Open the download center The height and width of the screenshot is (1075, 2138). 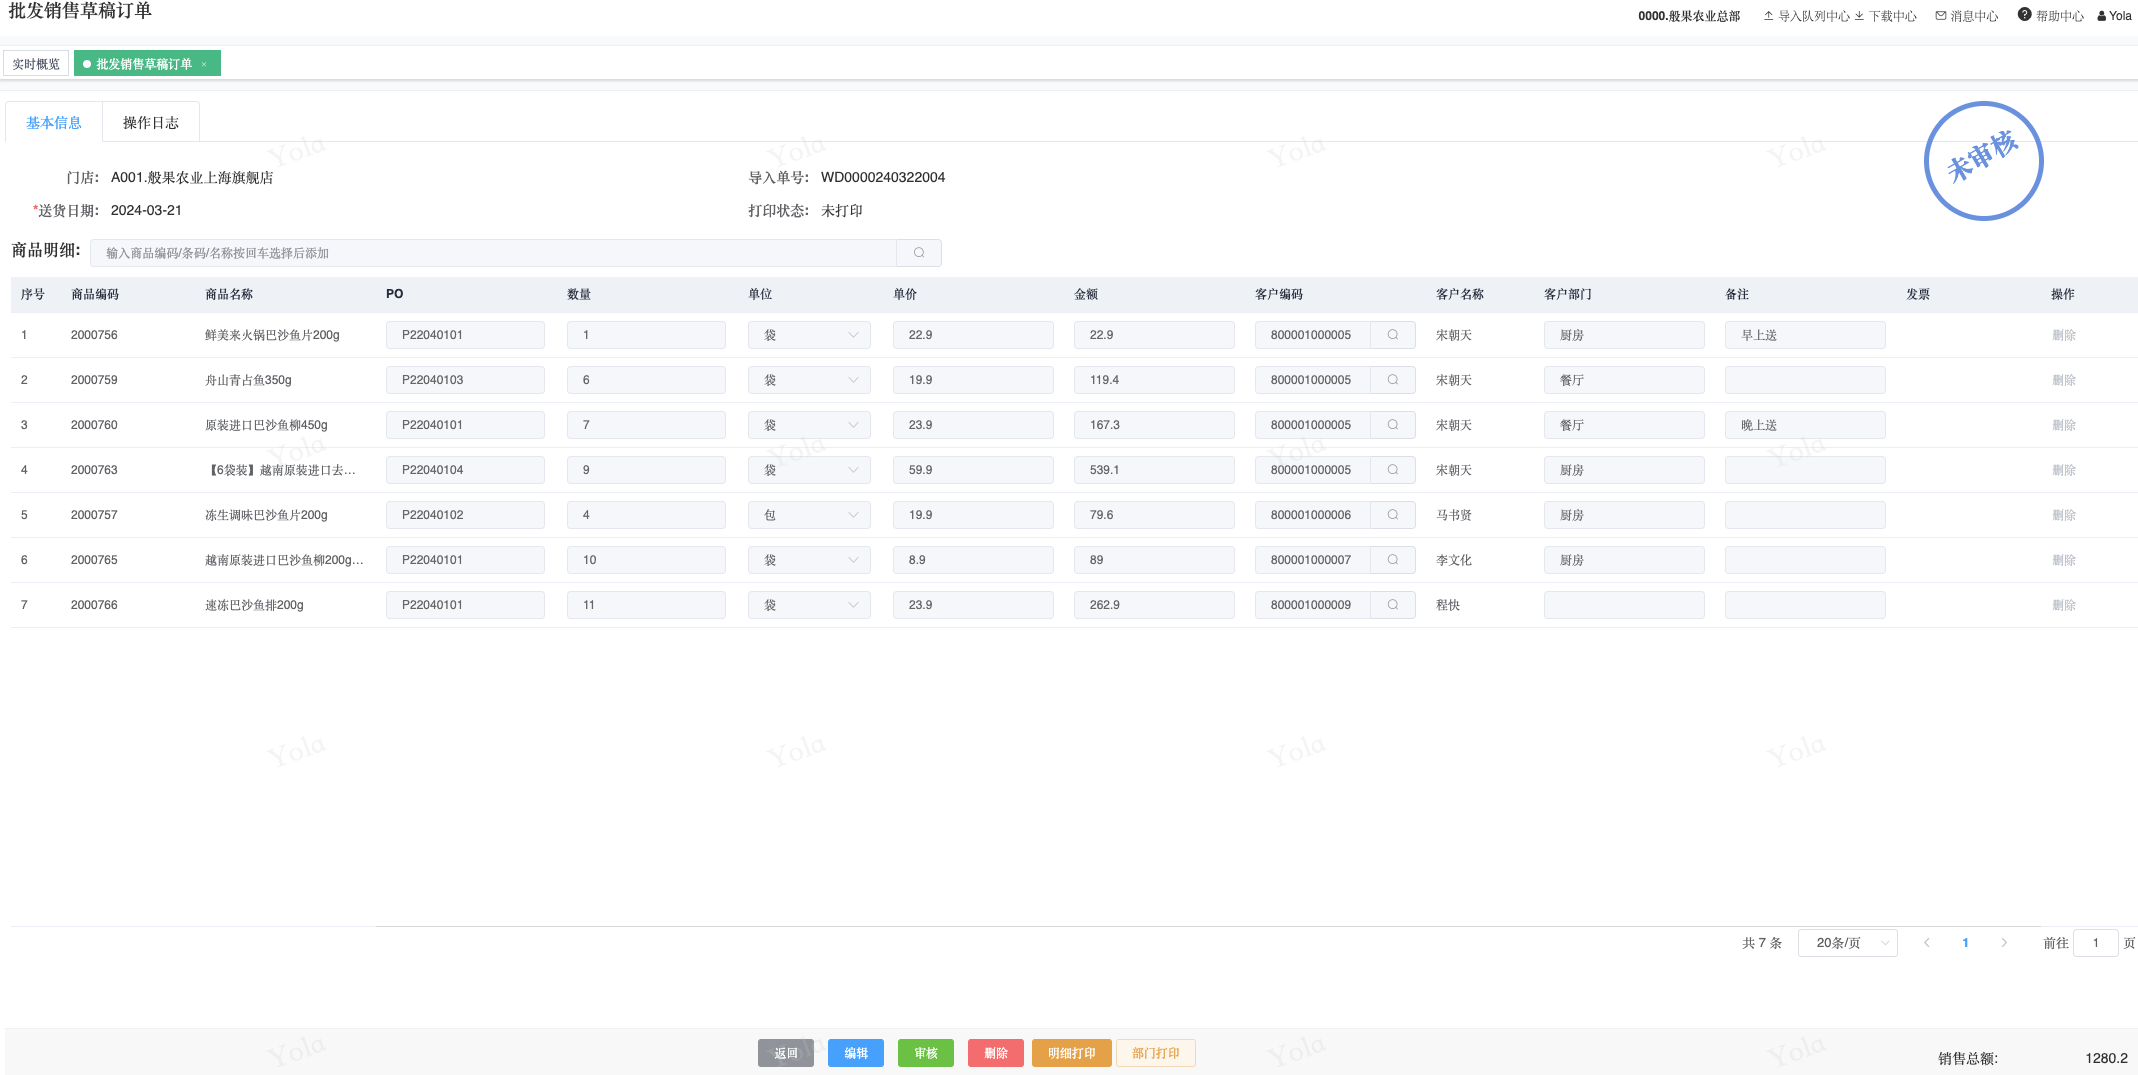1886,16
